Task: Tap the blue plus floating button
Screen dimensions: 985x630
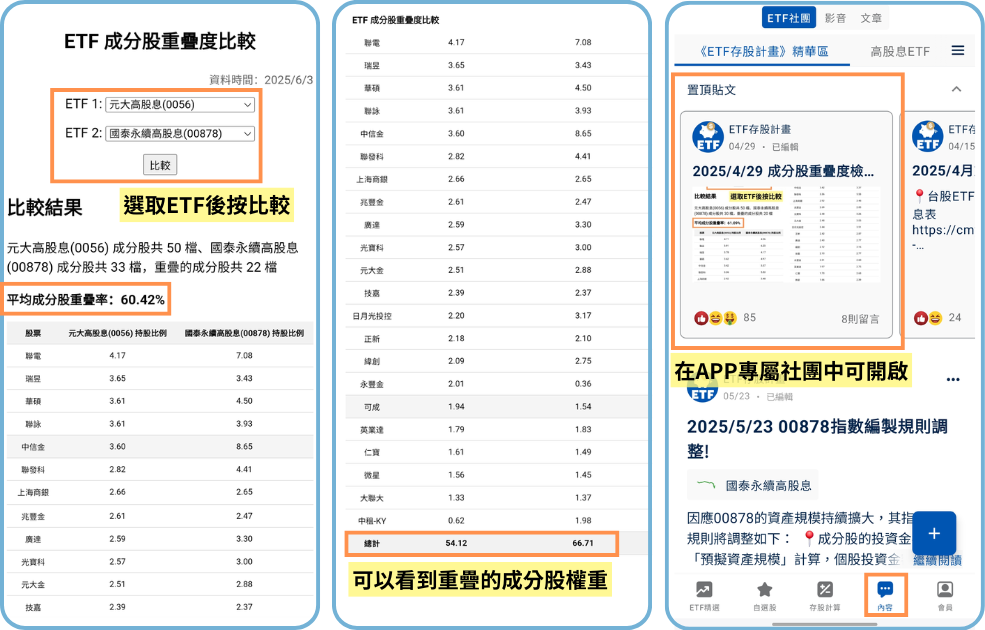Action: click(x=934, y=533)
